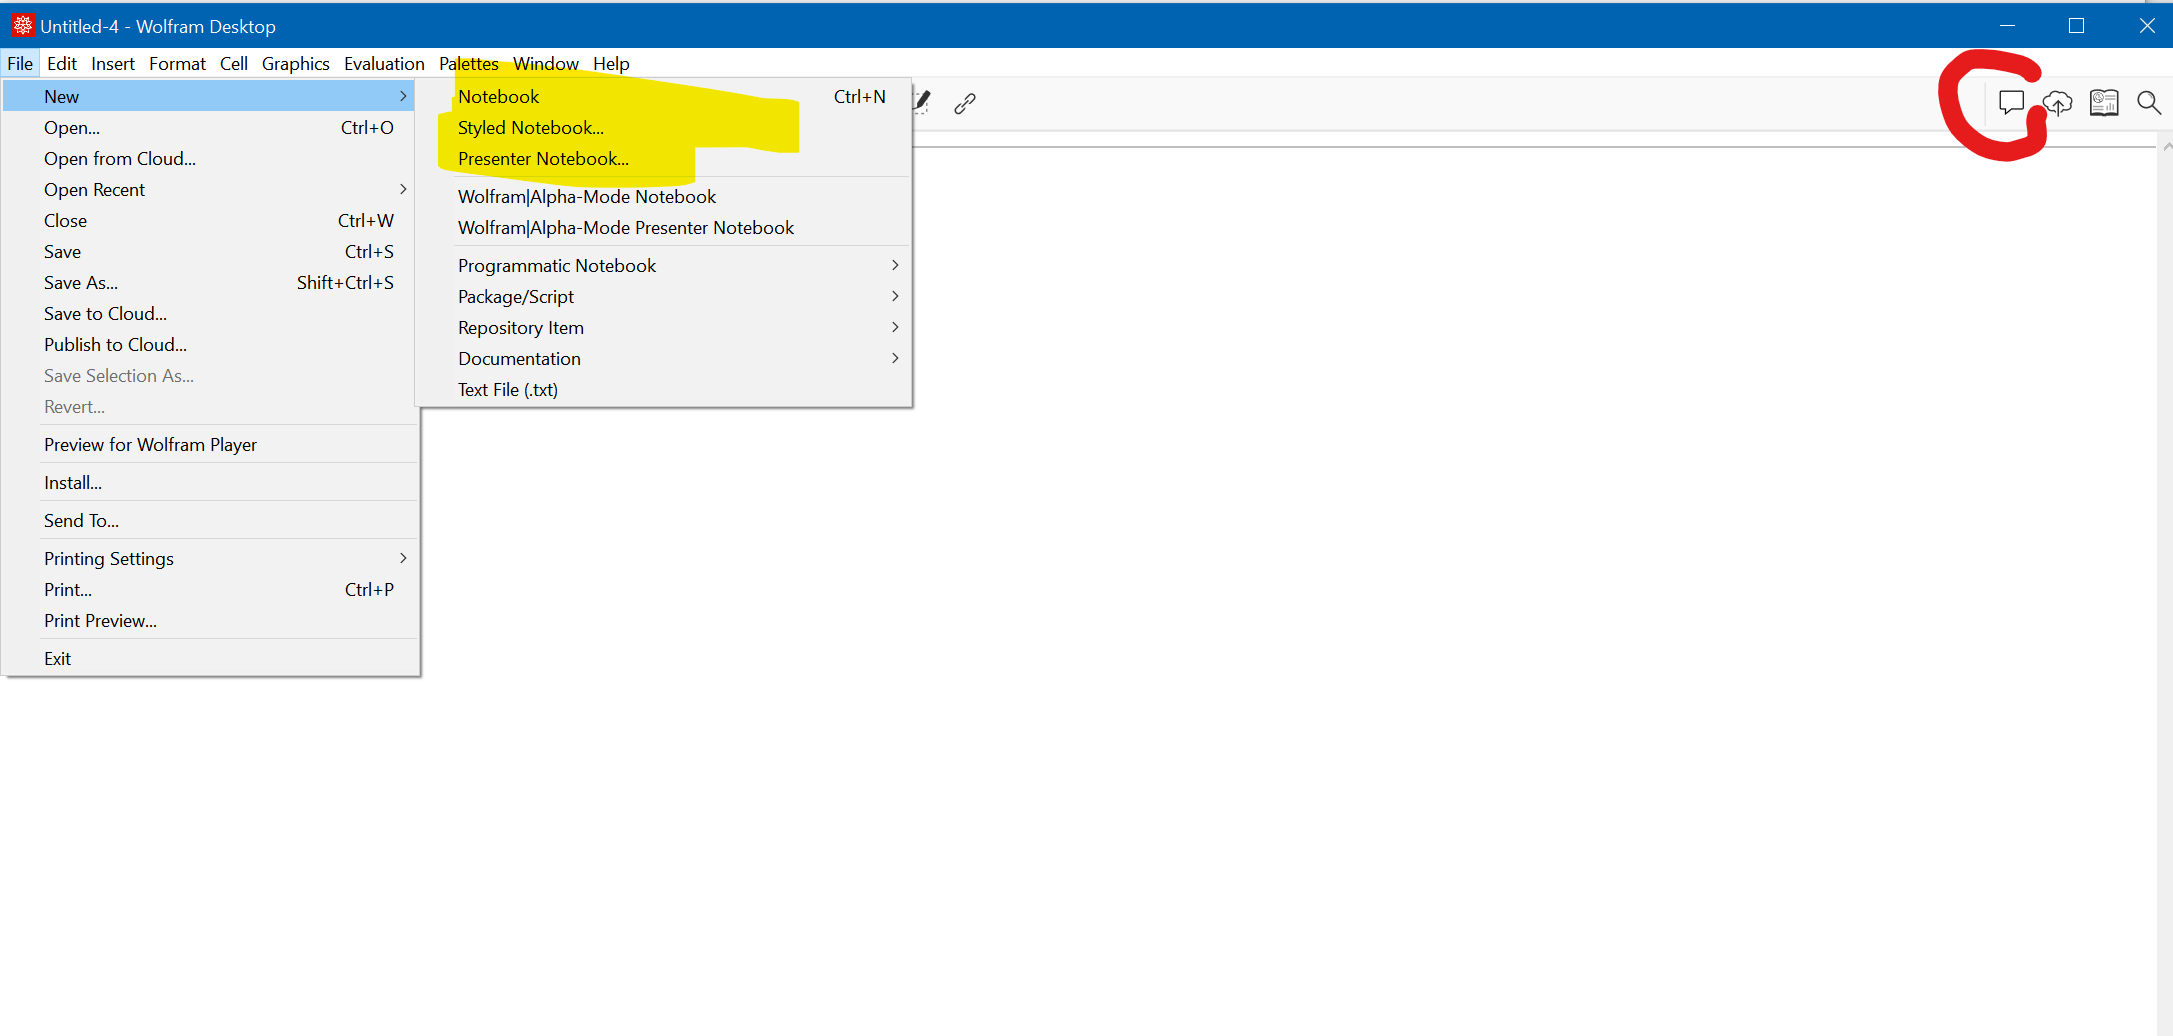Open the Help menu
Screen dimensions: 2173x1036
click(611, 64)
